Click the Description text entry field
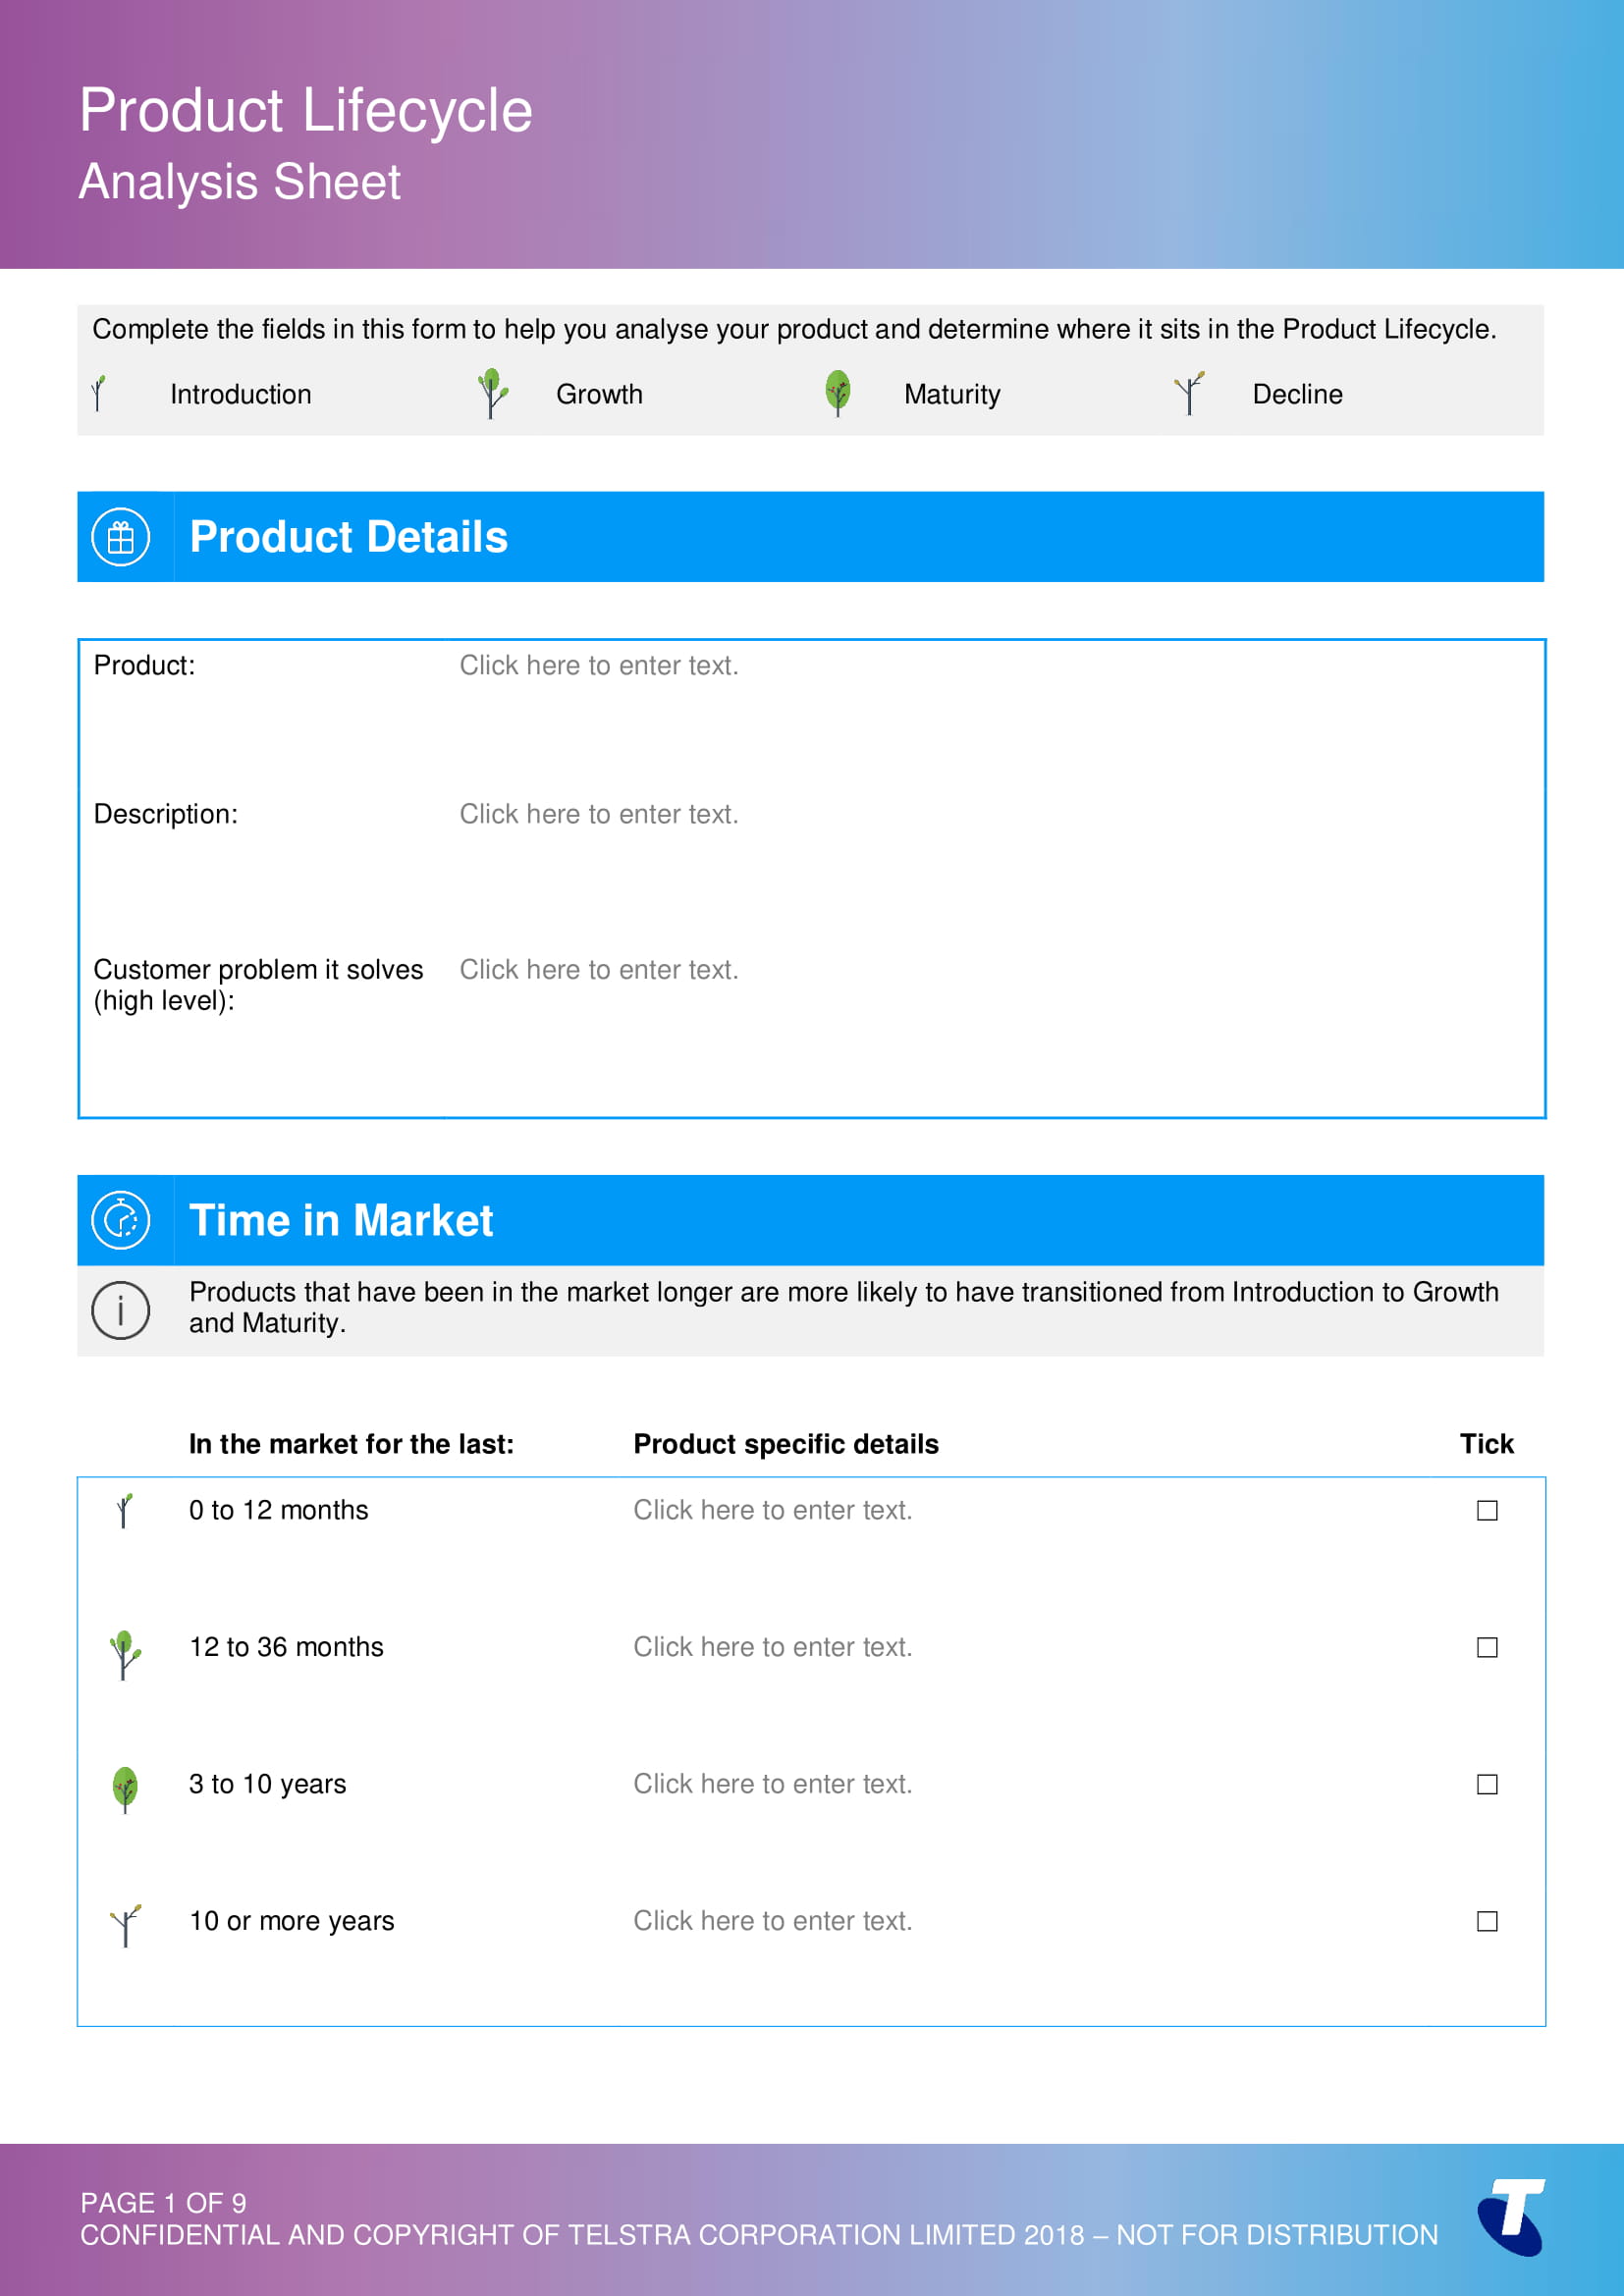The image size is (1624, 2296). coord(599,815)
